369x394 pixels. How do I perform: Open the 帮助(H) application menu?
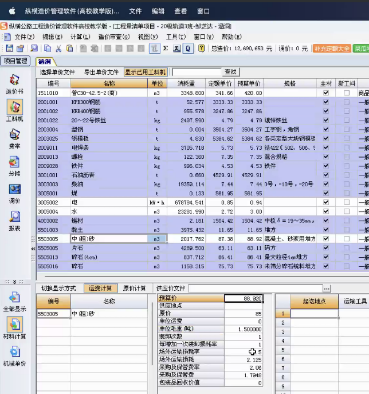232,37
